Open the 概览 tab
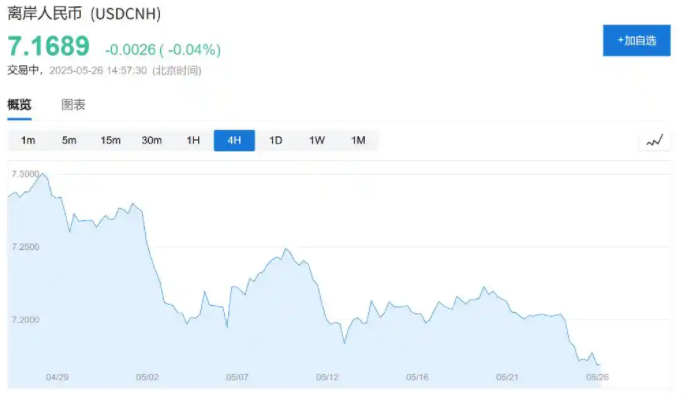This screenshot has height=394, width=685. pos(19,105)
